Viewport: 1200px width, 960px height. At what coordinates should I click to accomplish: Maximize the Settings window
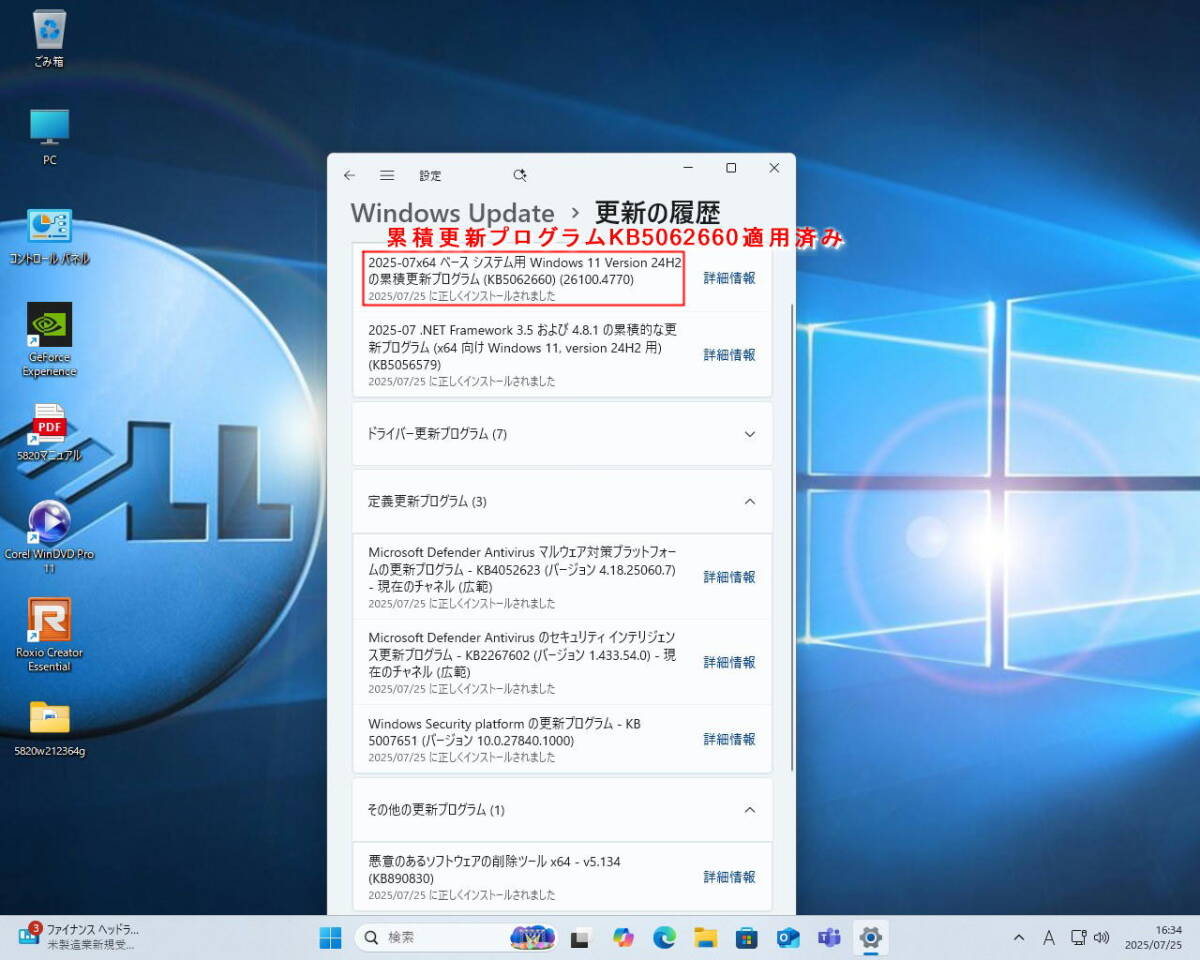[731, 168]
